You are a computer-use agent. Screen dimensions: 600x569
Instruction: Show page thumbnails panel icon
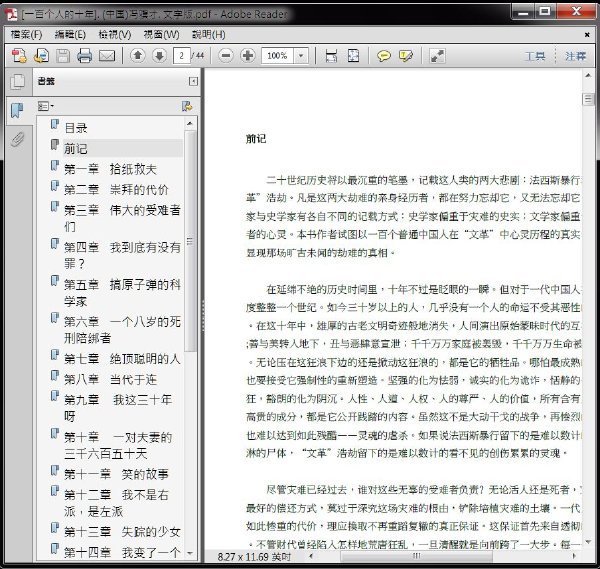(18, 82)
